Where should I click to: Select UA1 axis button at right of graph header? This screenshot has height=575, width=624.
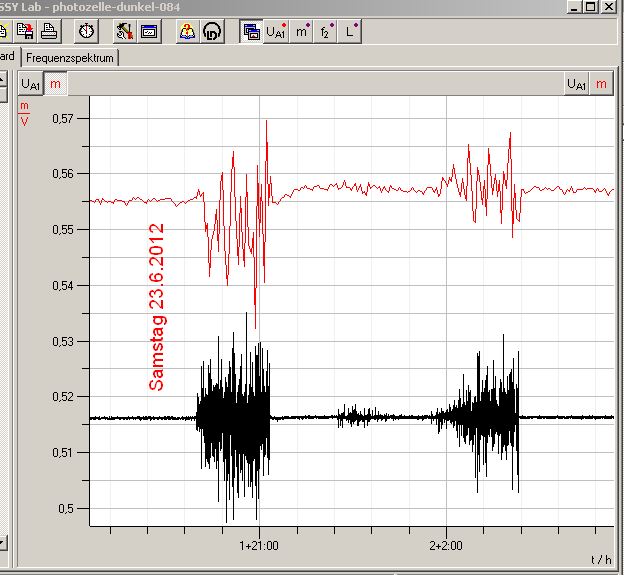click(x=576, y=84)
